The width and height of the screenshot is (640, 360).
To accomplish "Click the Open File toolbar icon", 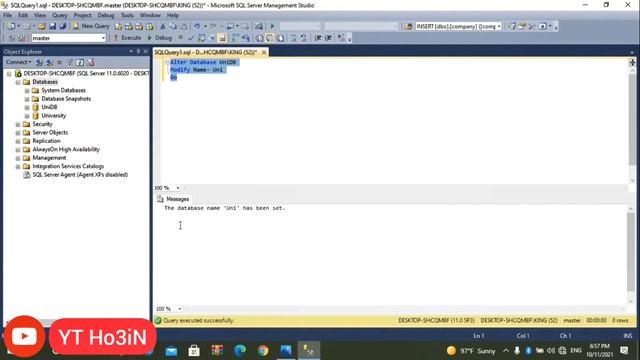I will pyautogui.click(x=42, y=26).
